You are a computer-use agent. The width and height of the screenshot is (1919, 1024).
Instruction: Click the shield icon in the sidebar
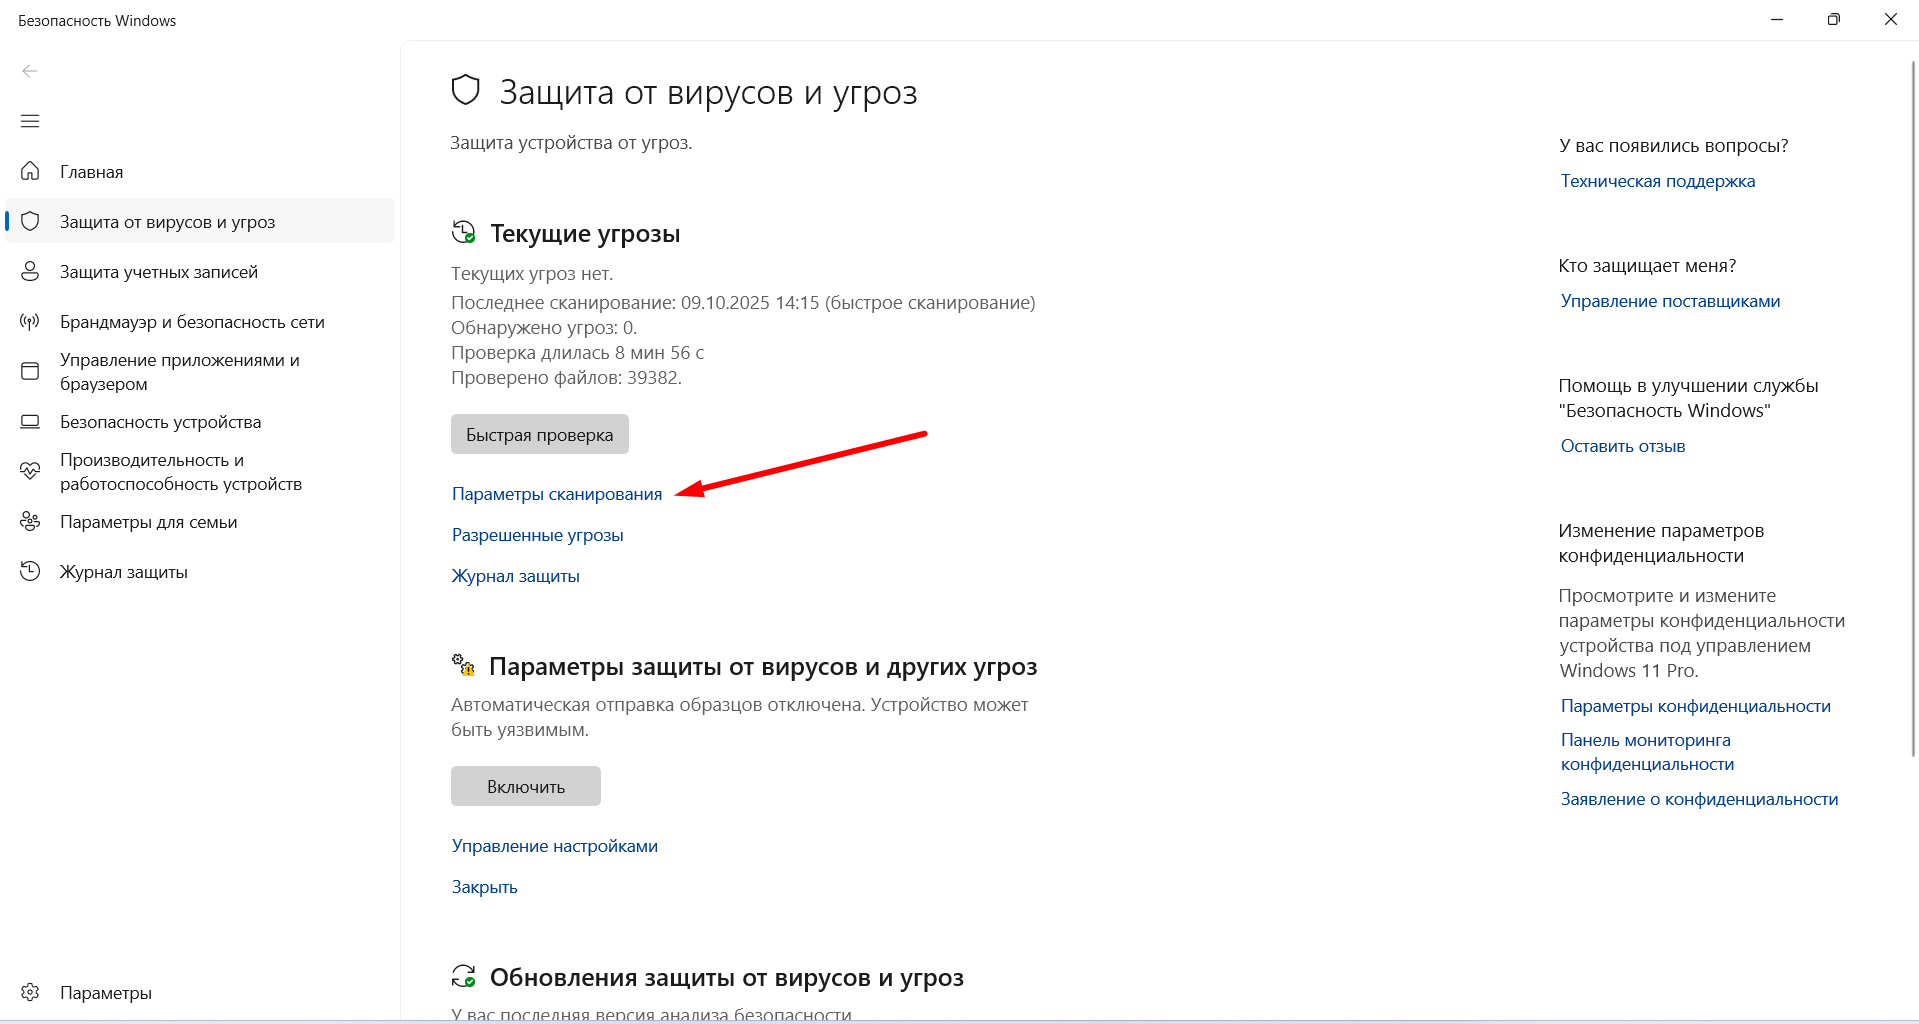tap(30, 221)
